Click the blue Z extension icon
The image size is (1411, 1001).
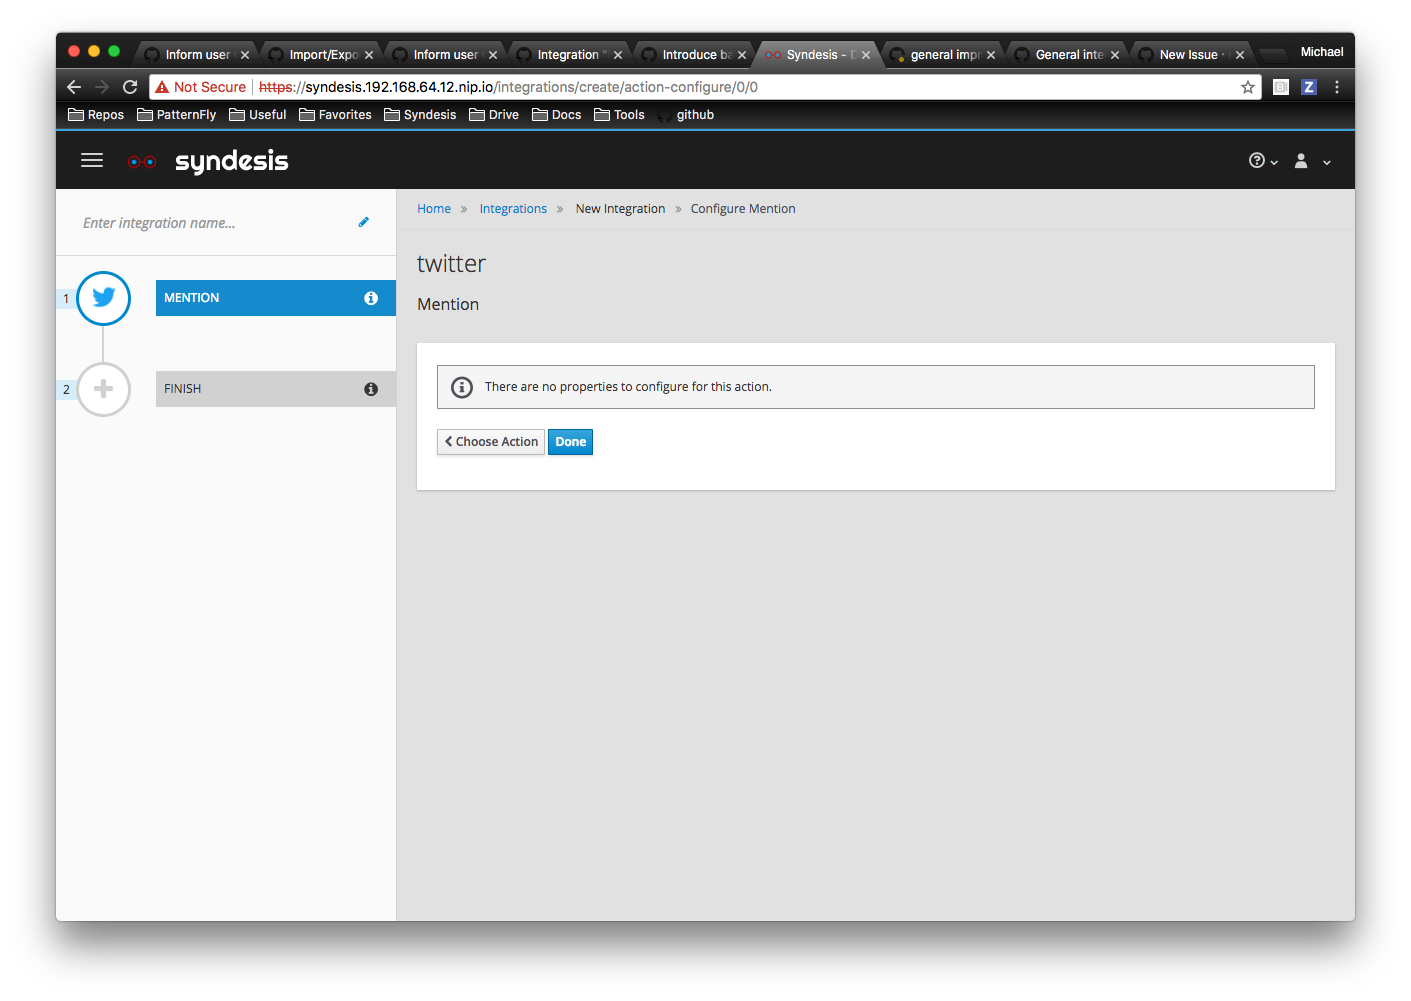(1309, 87)
